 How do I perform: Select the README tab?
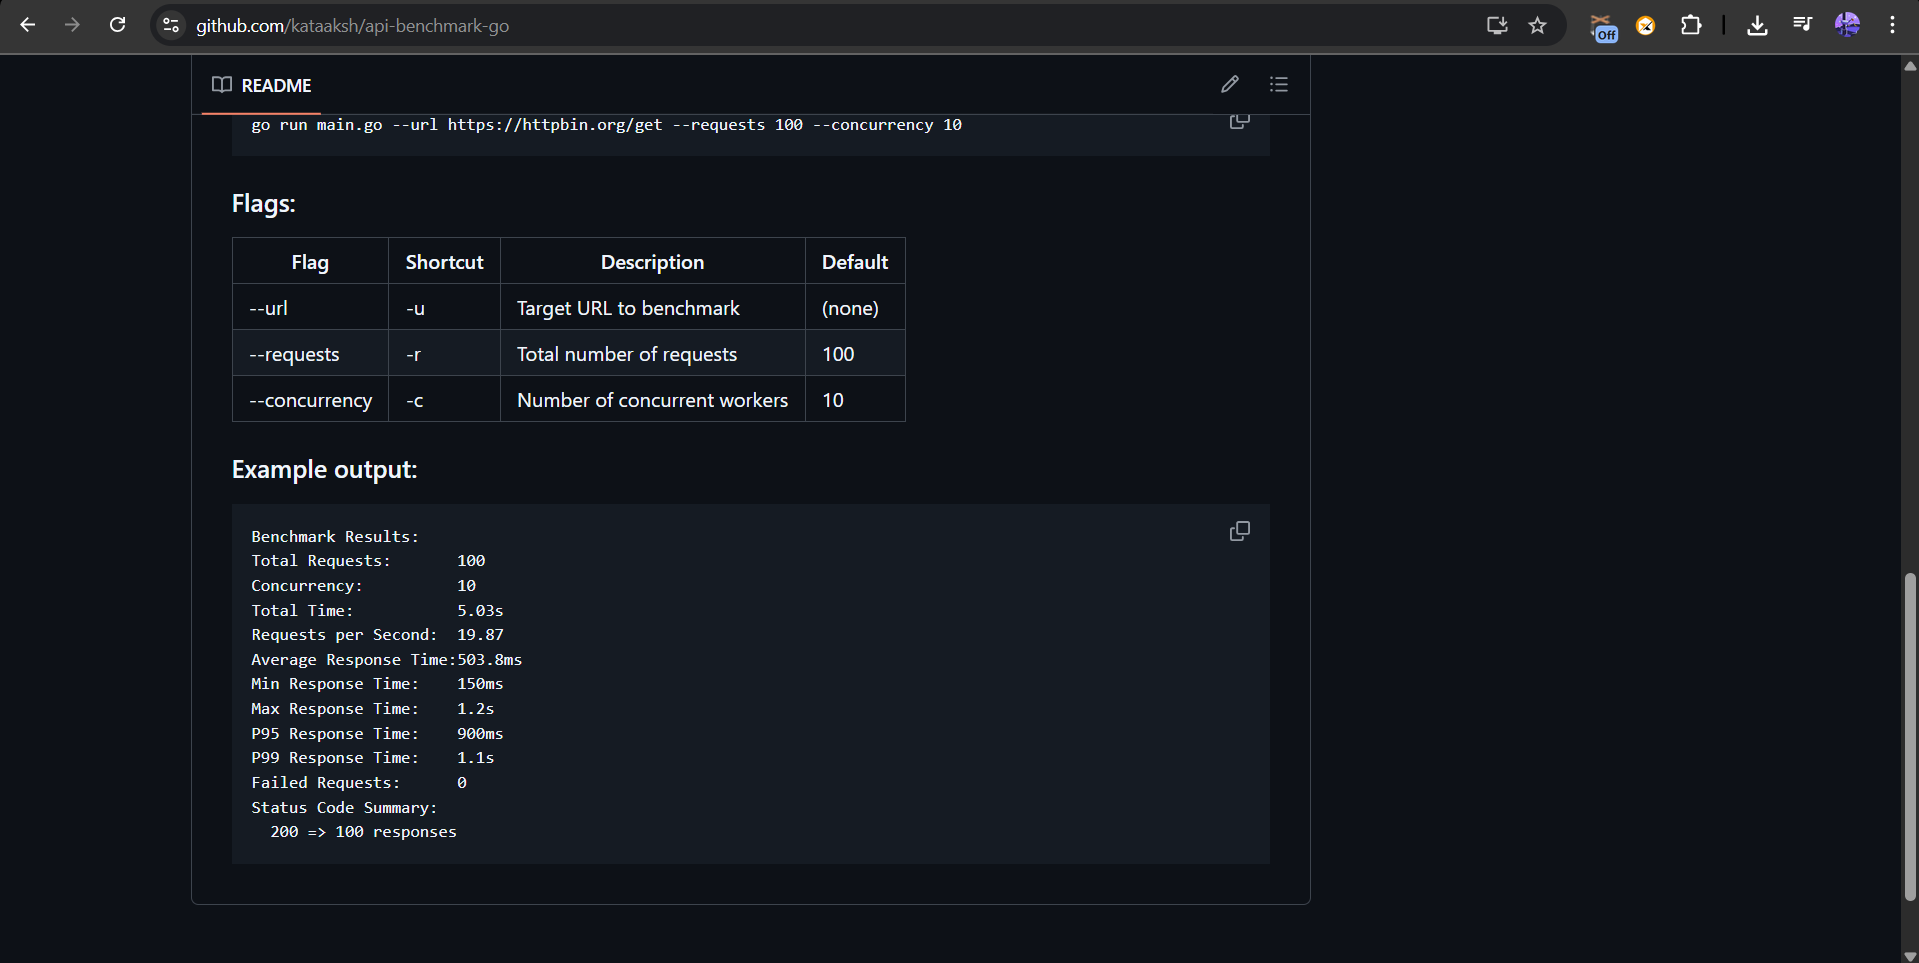[262, 85]
